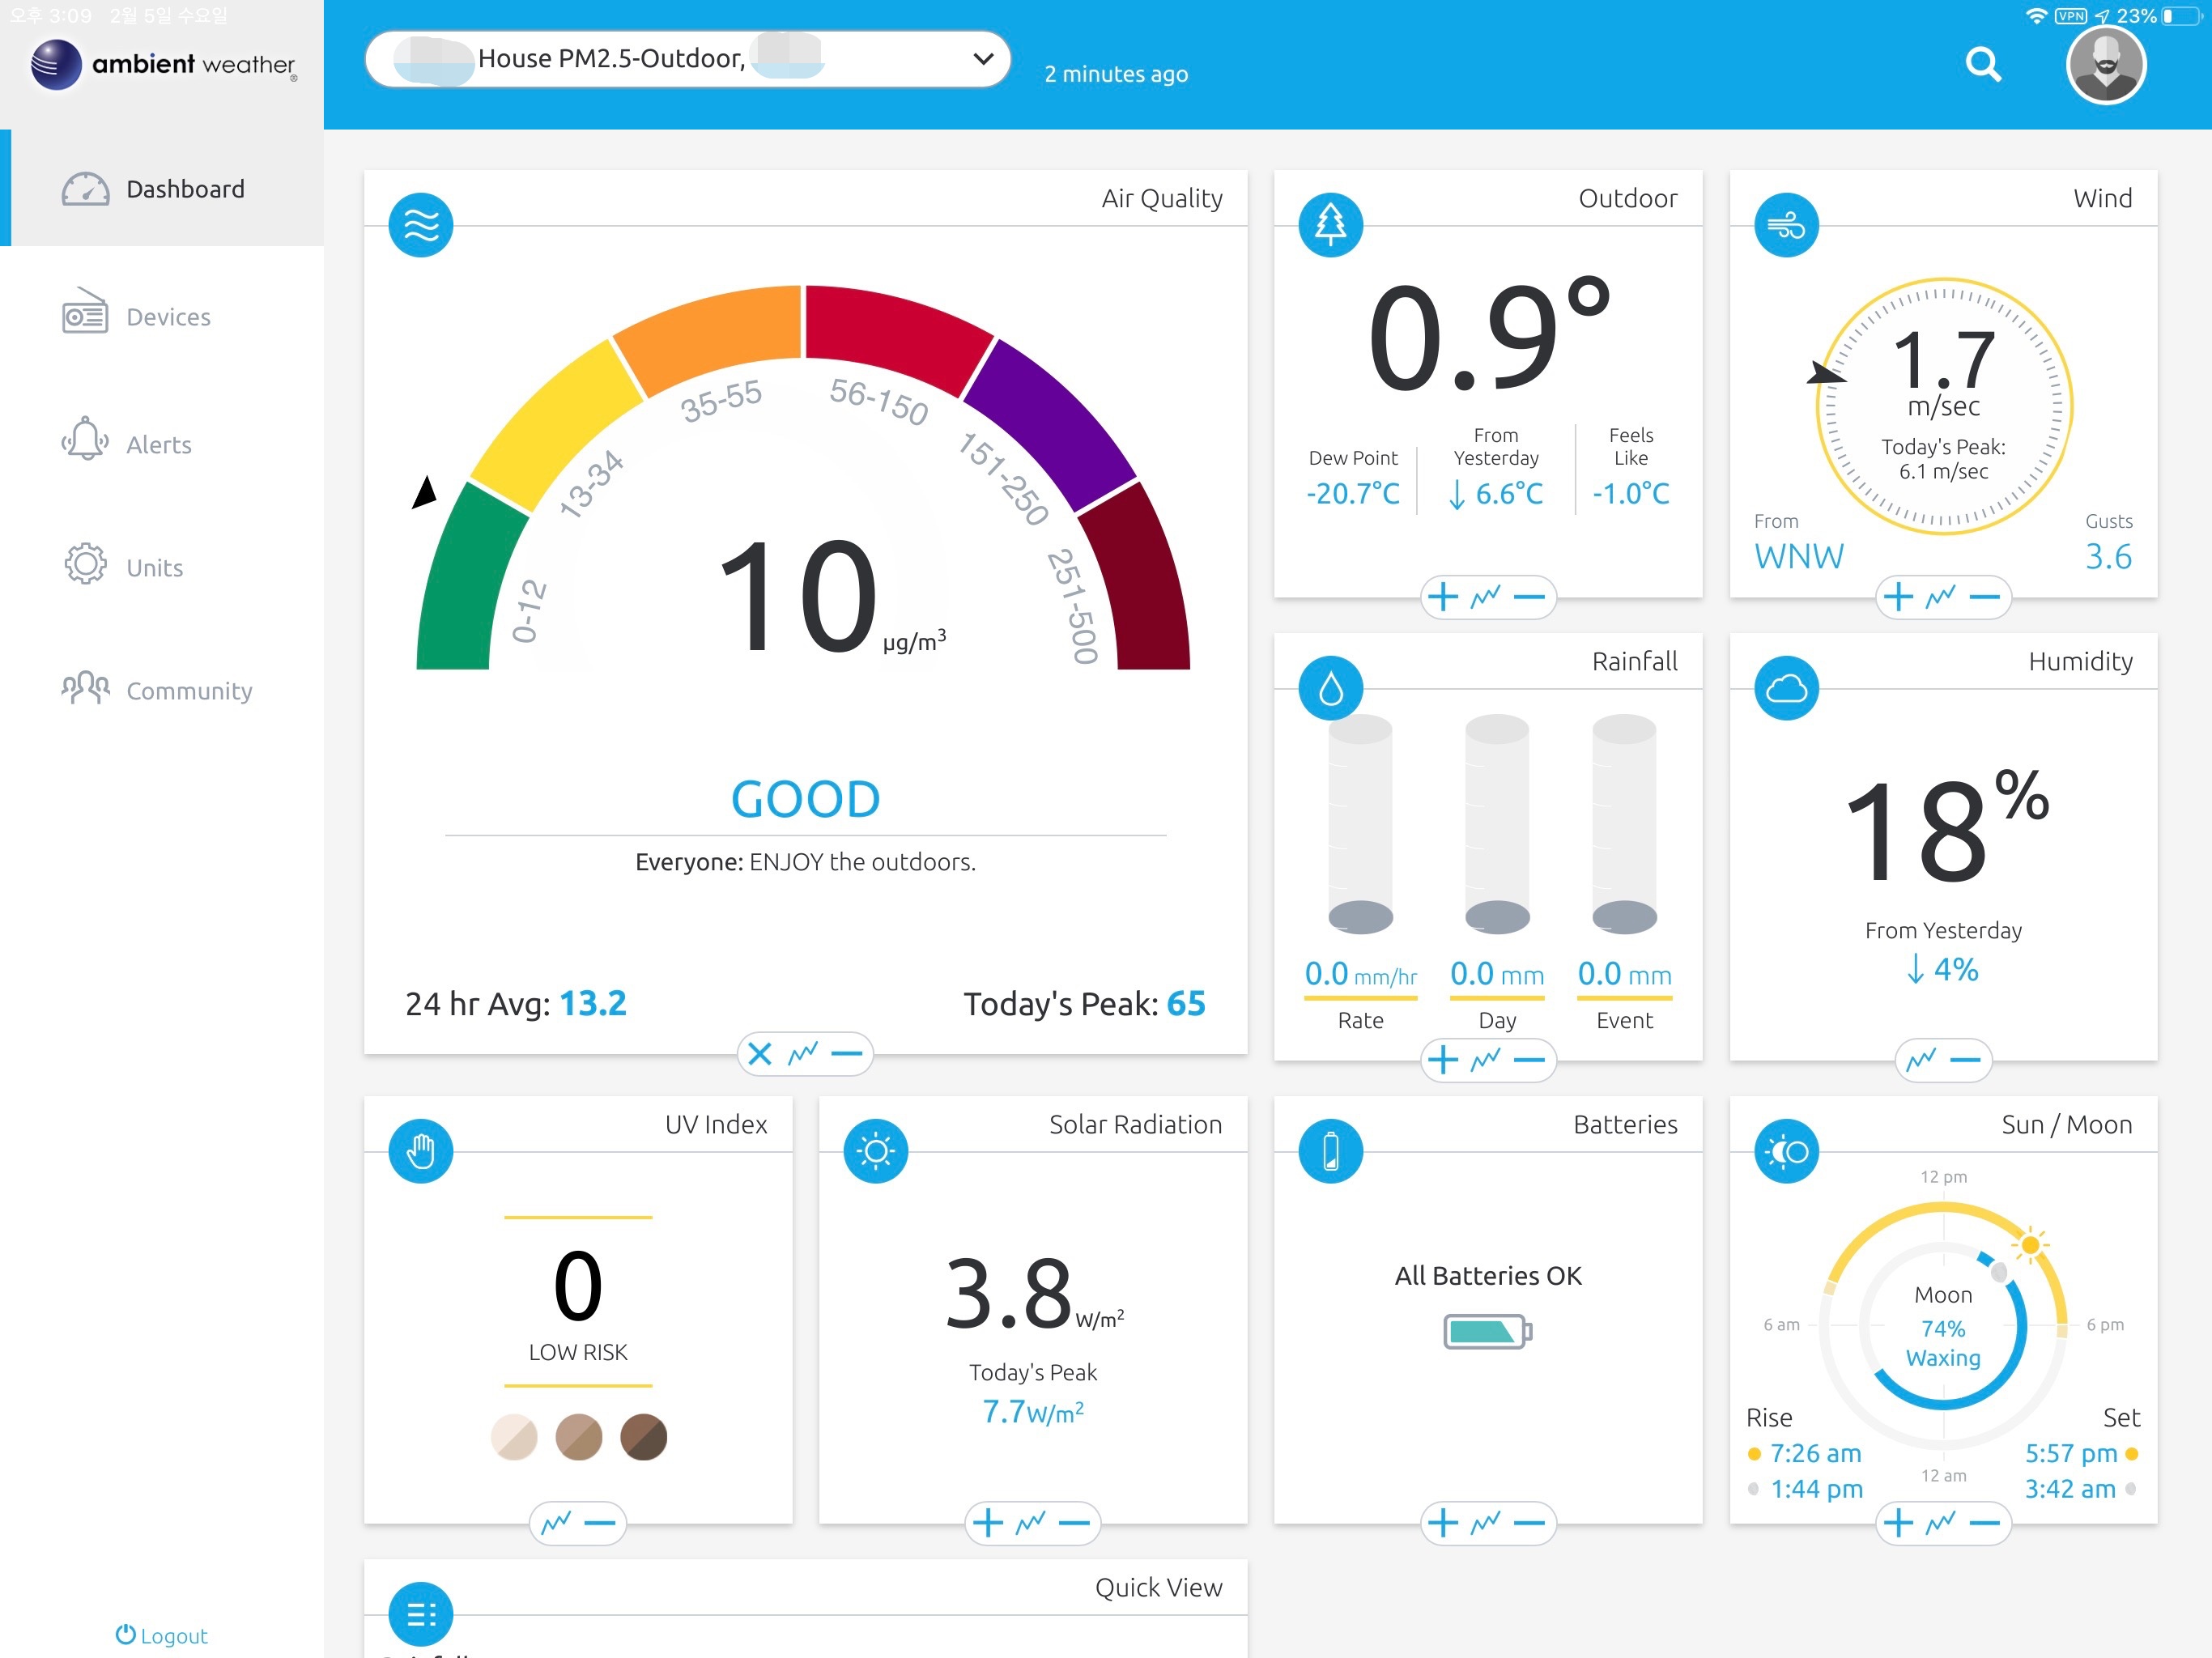Click the Batteries widget icon
2212x1658 pixels.
coord(1330,1151)
